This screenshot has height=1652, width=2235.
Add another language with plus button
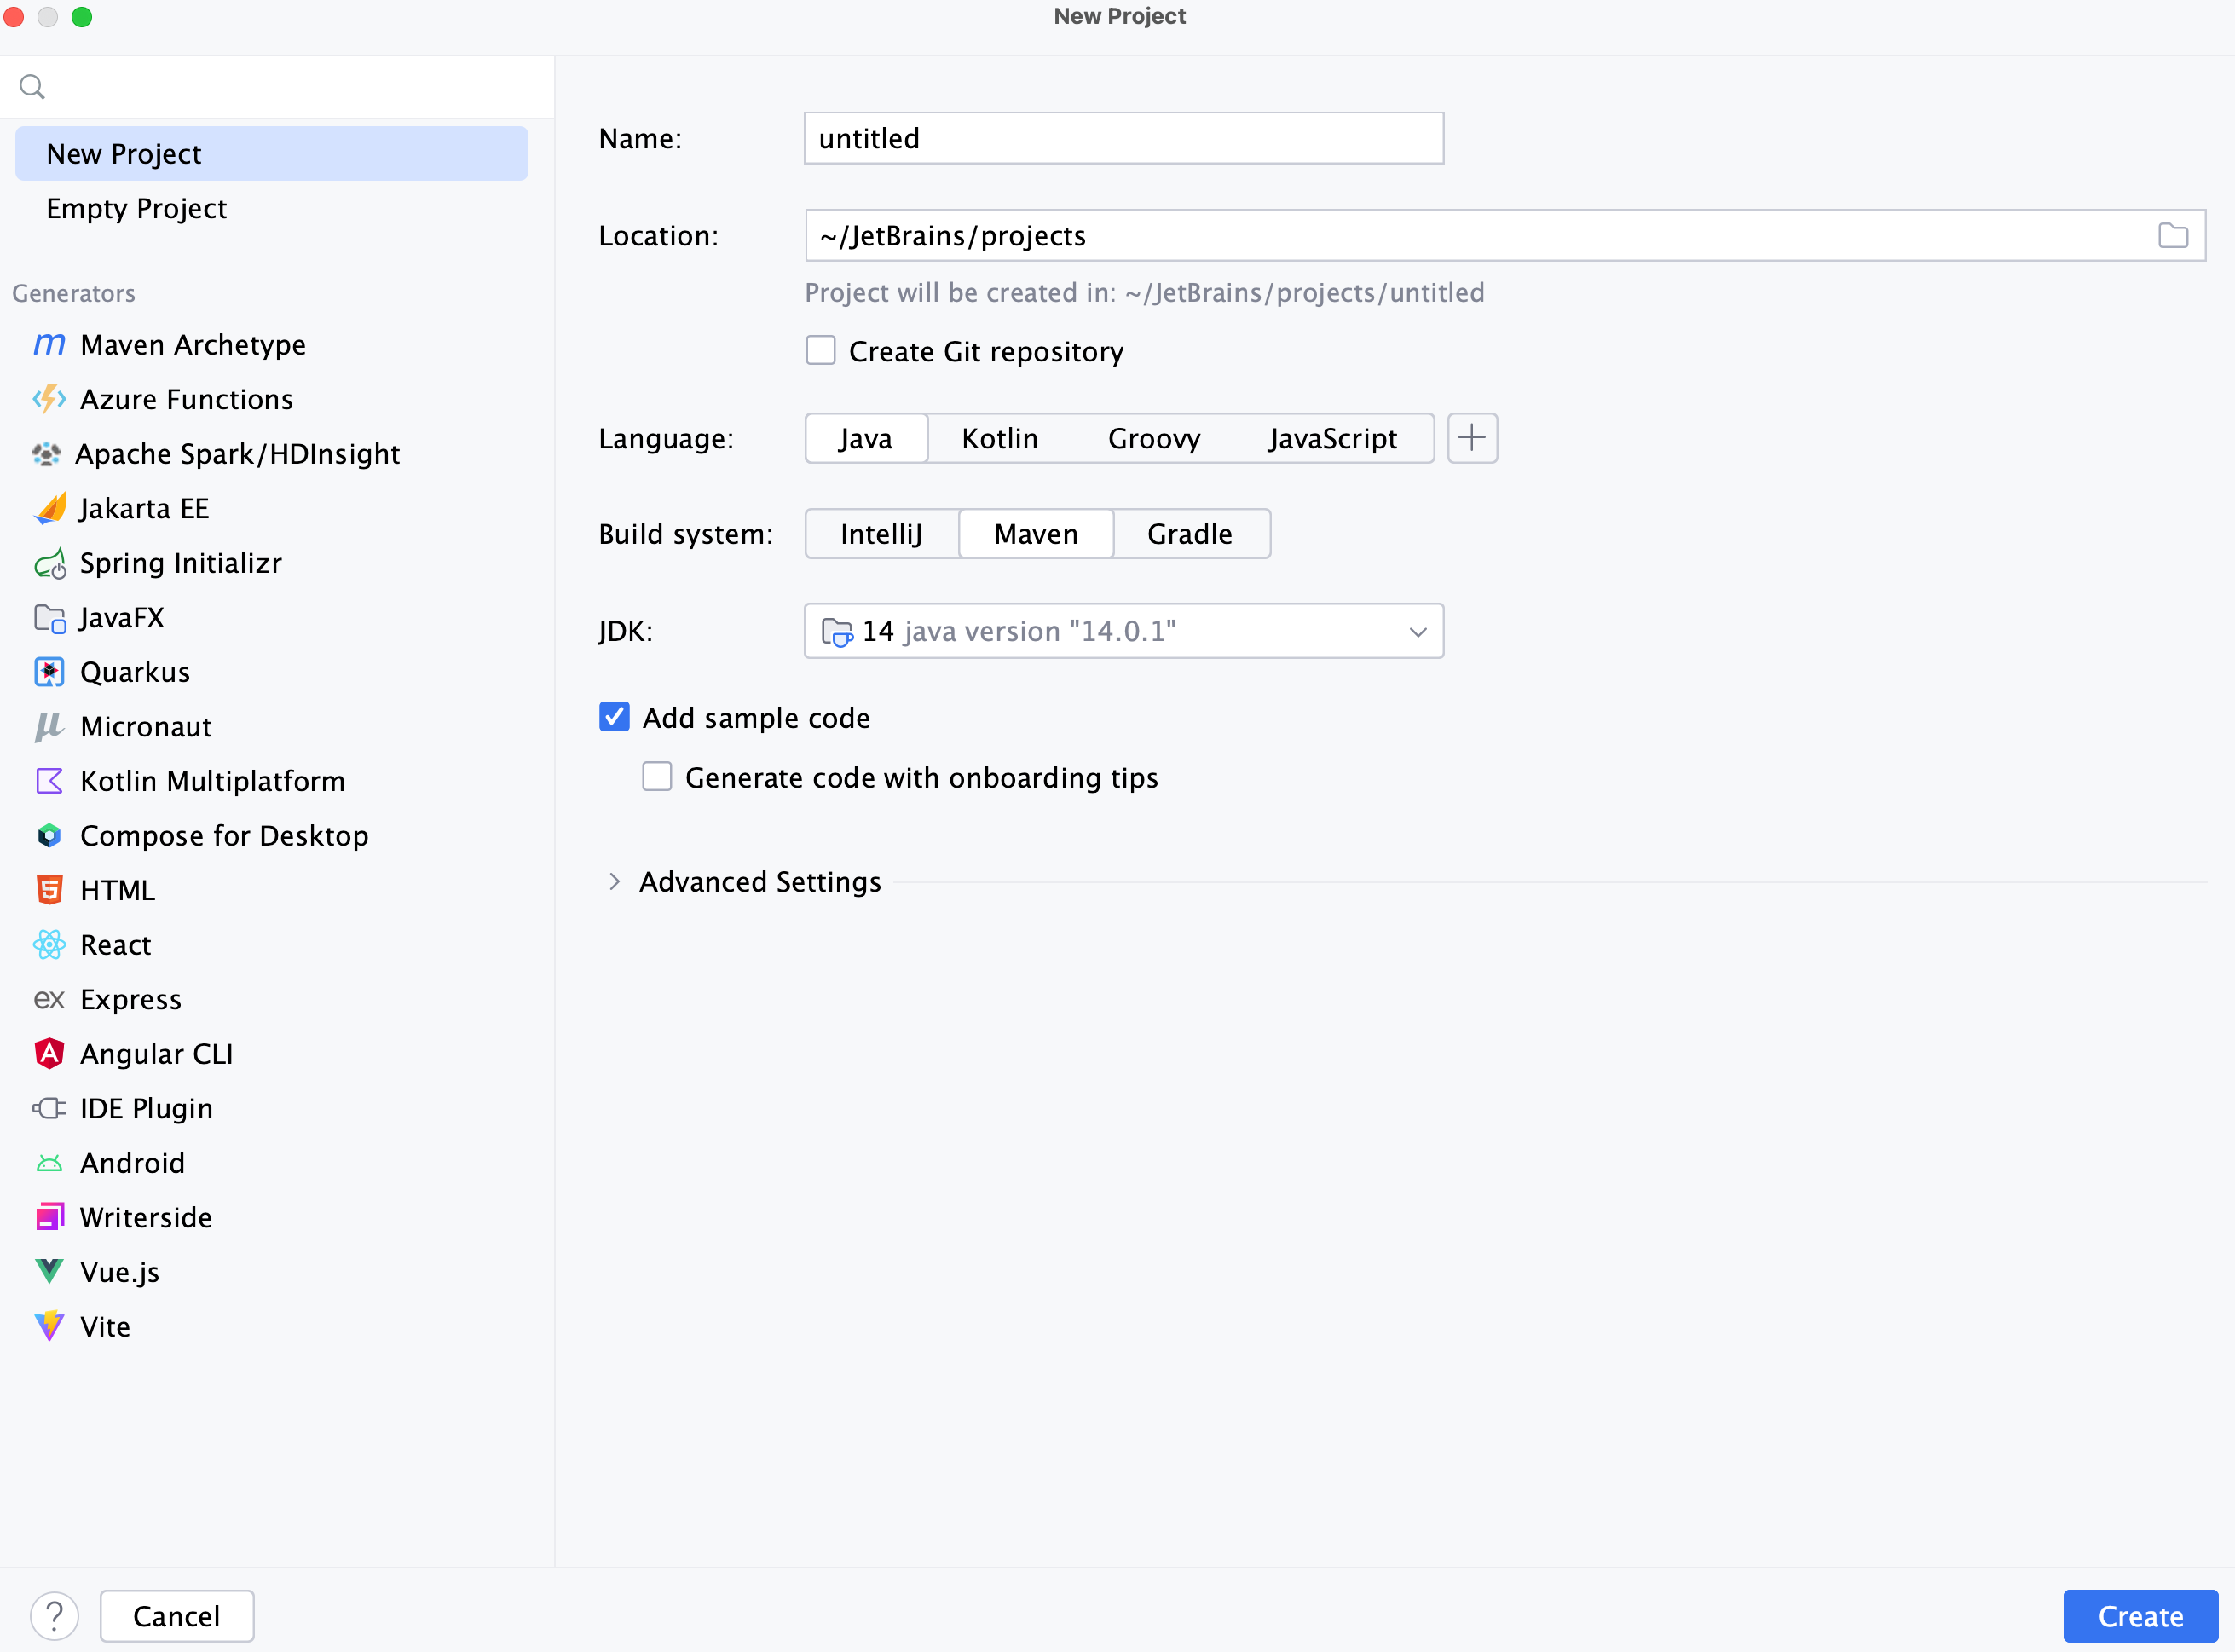coord(1472,438)
